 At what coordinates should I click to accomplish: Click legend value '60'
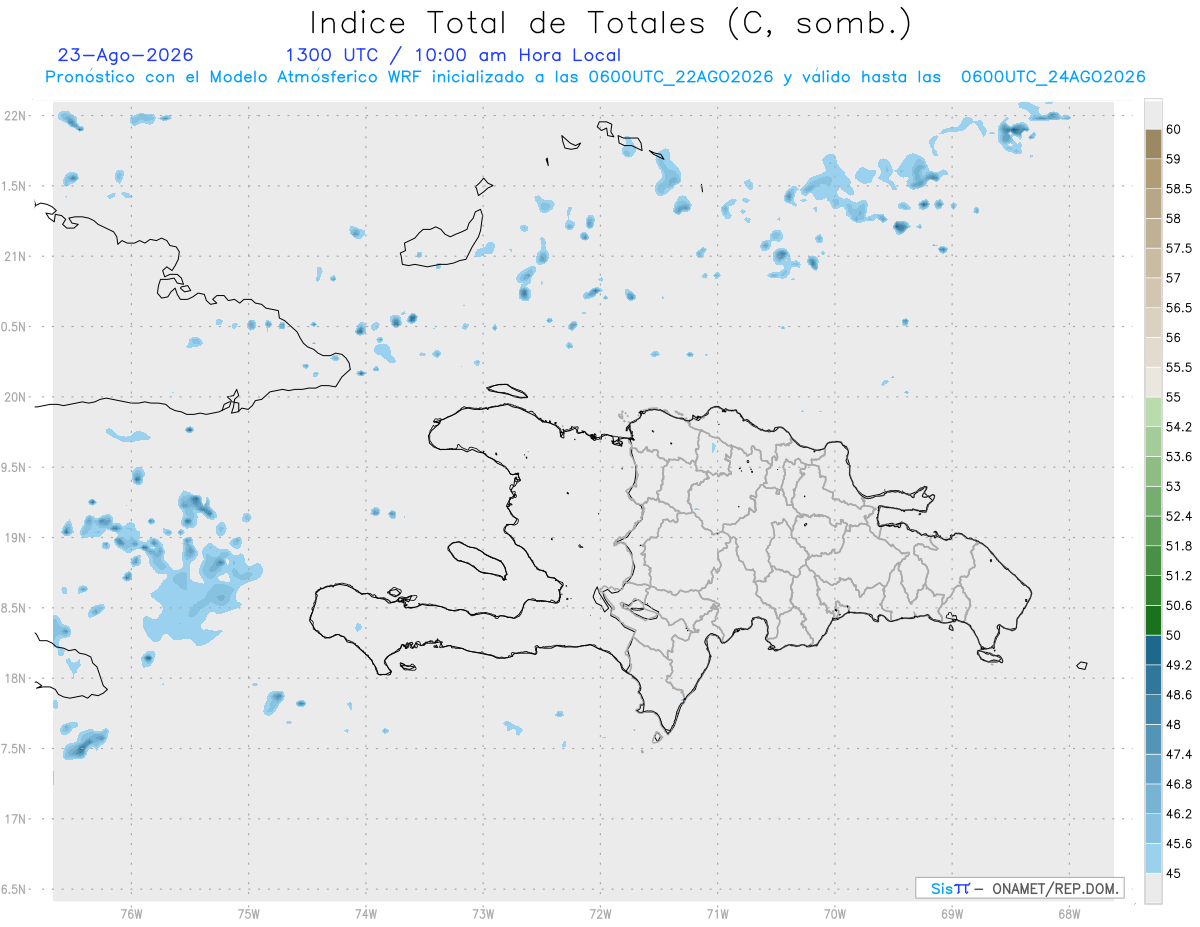coord(1173,129)
